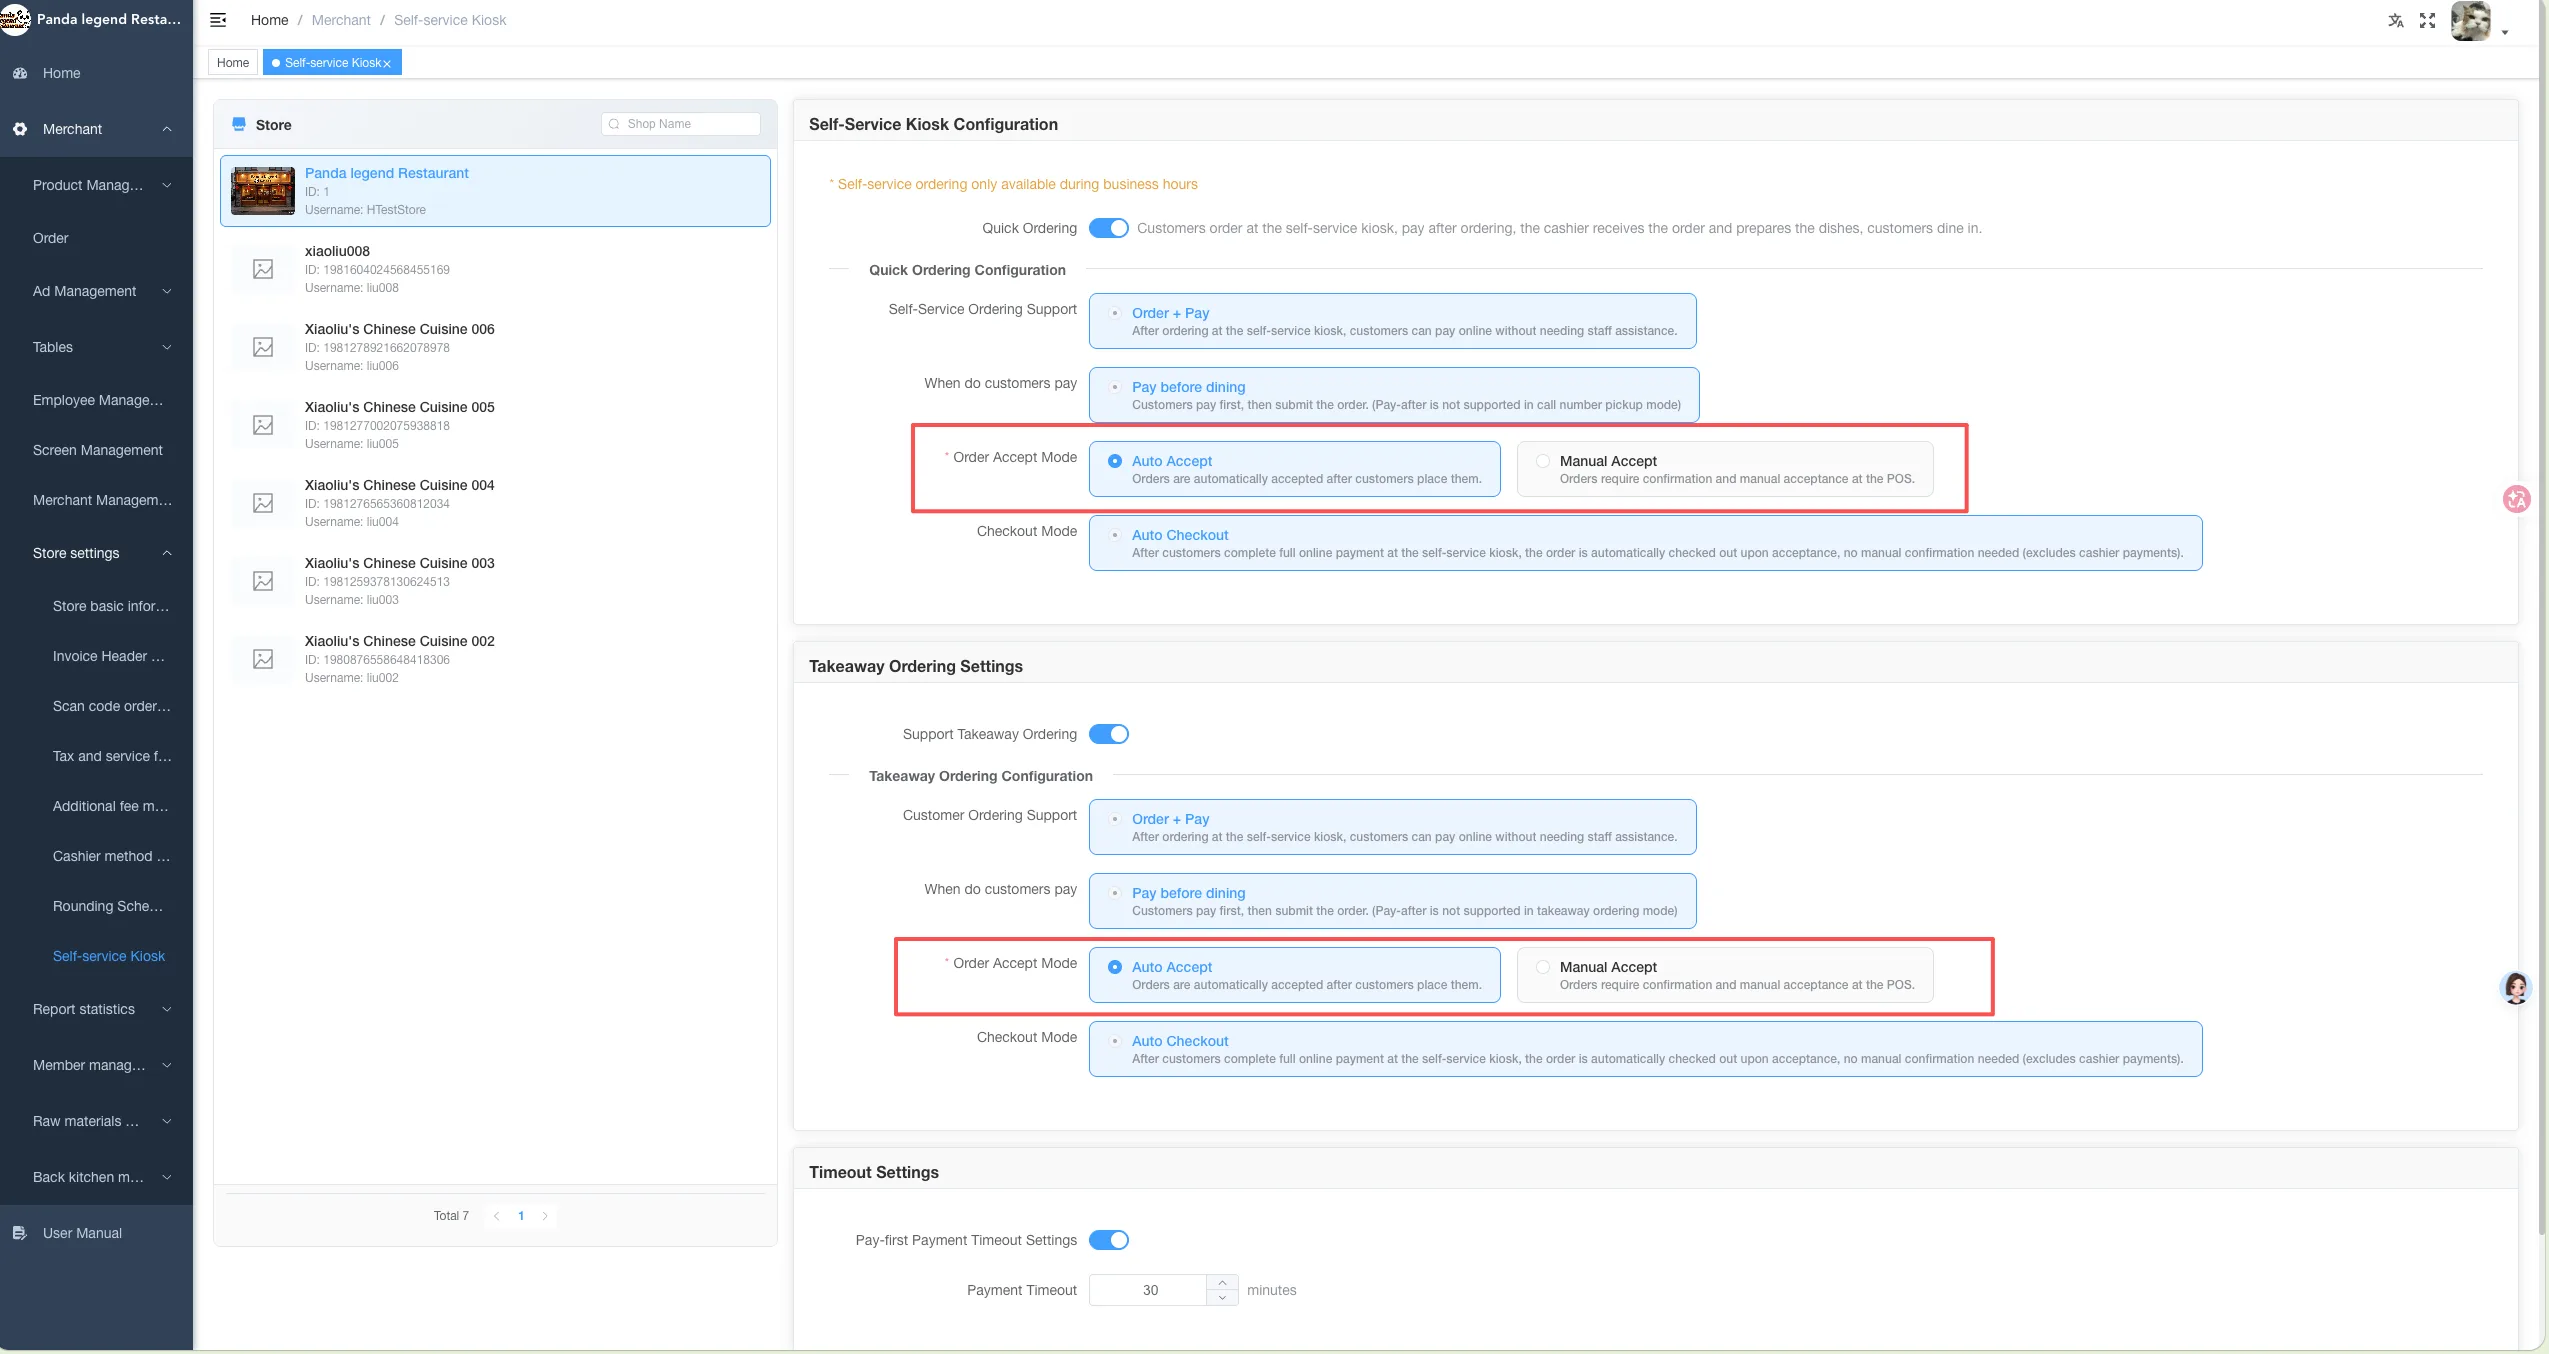This screenshot has width=2549, height=1354.
Task: Click the customer service avatar icon
Action: (x=2516, y=988)
